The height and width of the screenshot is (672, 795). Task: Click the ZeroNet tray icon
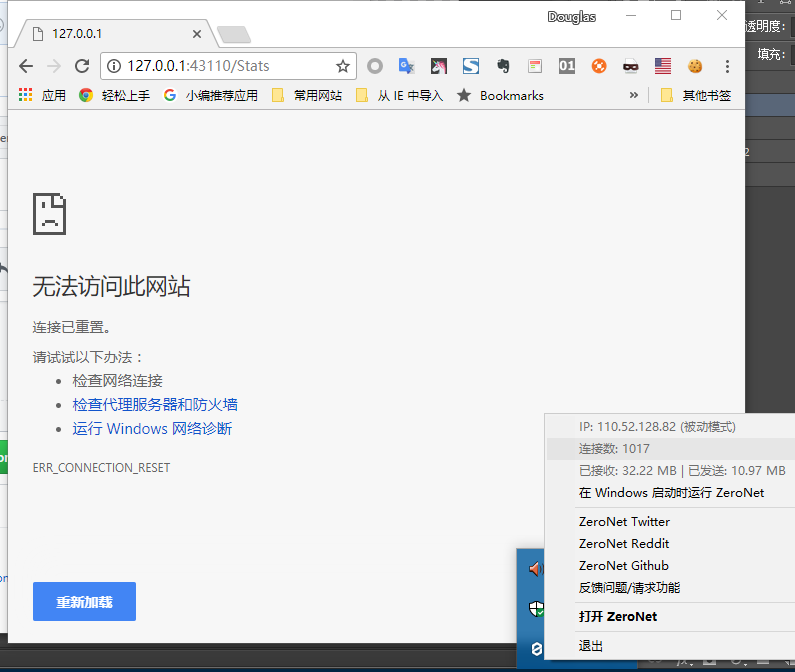point(536,649)
